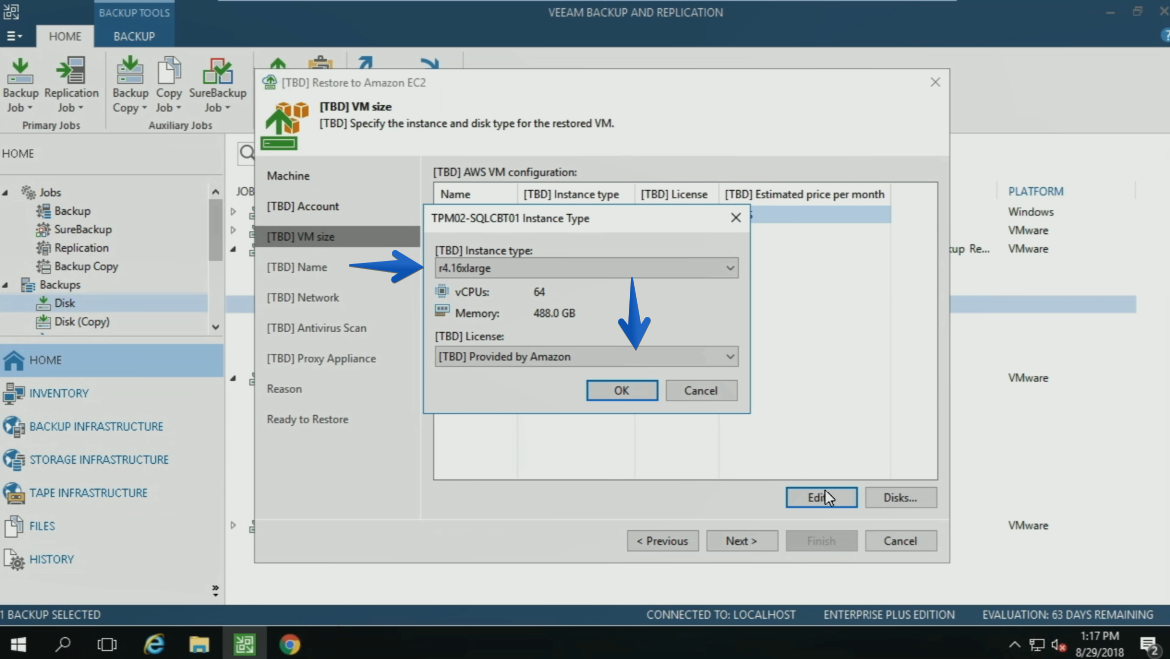Viewport: 1170px width, 659px height.
Task: Select Replication in the tree
Action: tap(81, 248)
